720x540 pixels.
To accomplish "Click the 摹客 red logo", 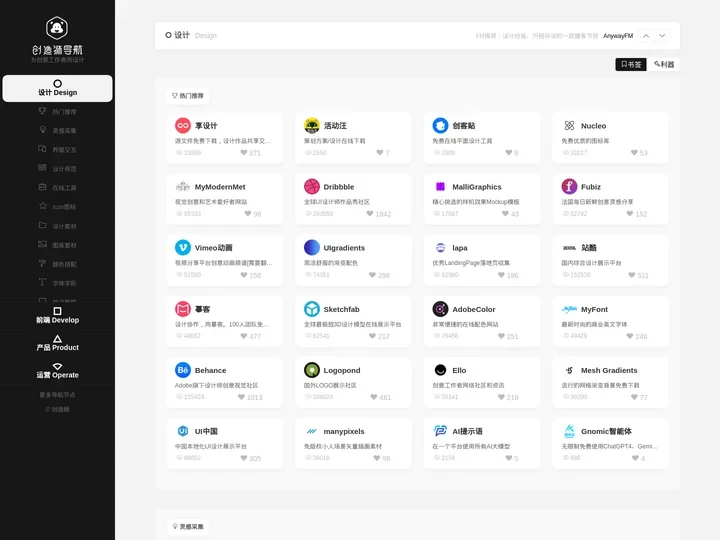I will 183,309.
